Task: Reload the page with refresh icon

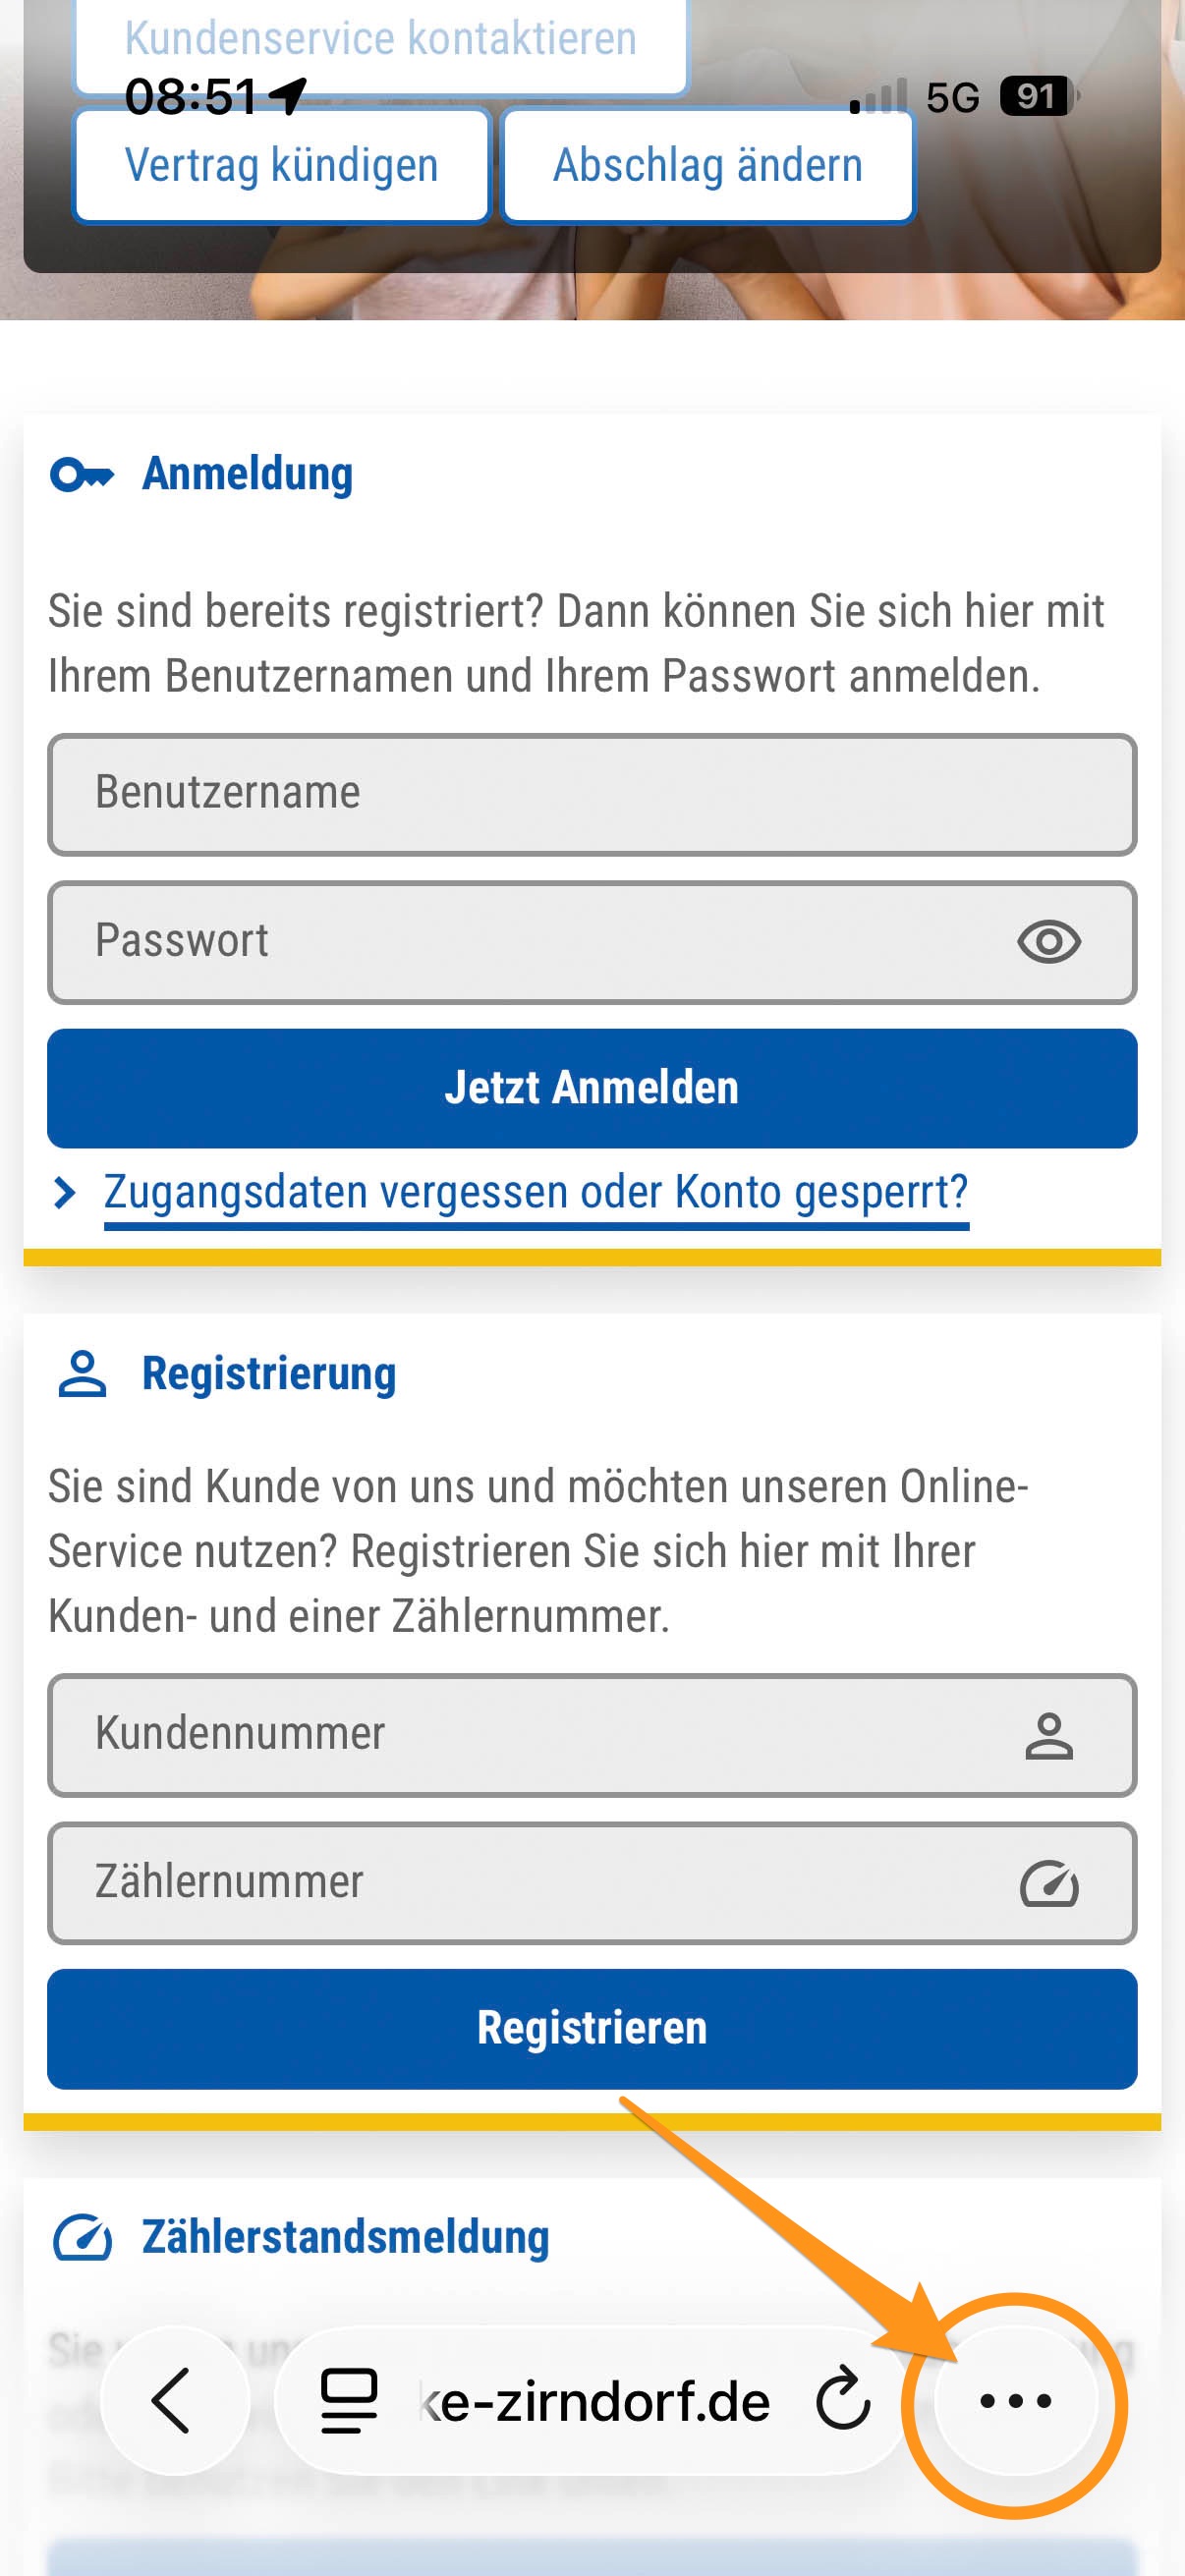Action: click(x=843, y=2400)
